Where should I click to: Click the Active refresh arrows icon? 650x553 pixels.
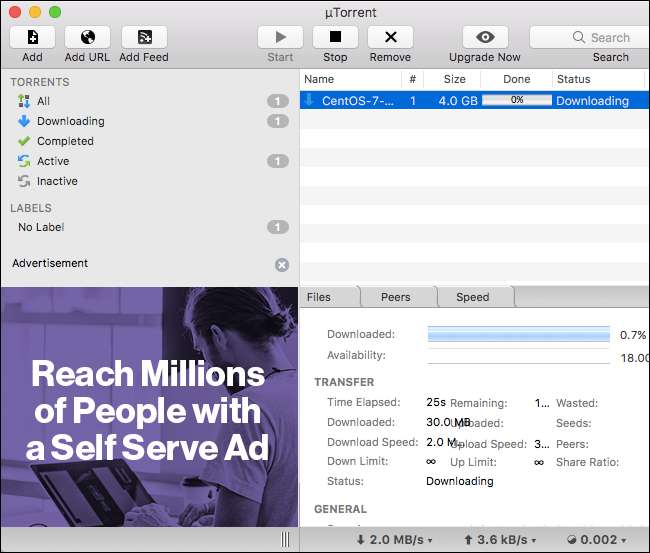click(x=24, y=161)
